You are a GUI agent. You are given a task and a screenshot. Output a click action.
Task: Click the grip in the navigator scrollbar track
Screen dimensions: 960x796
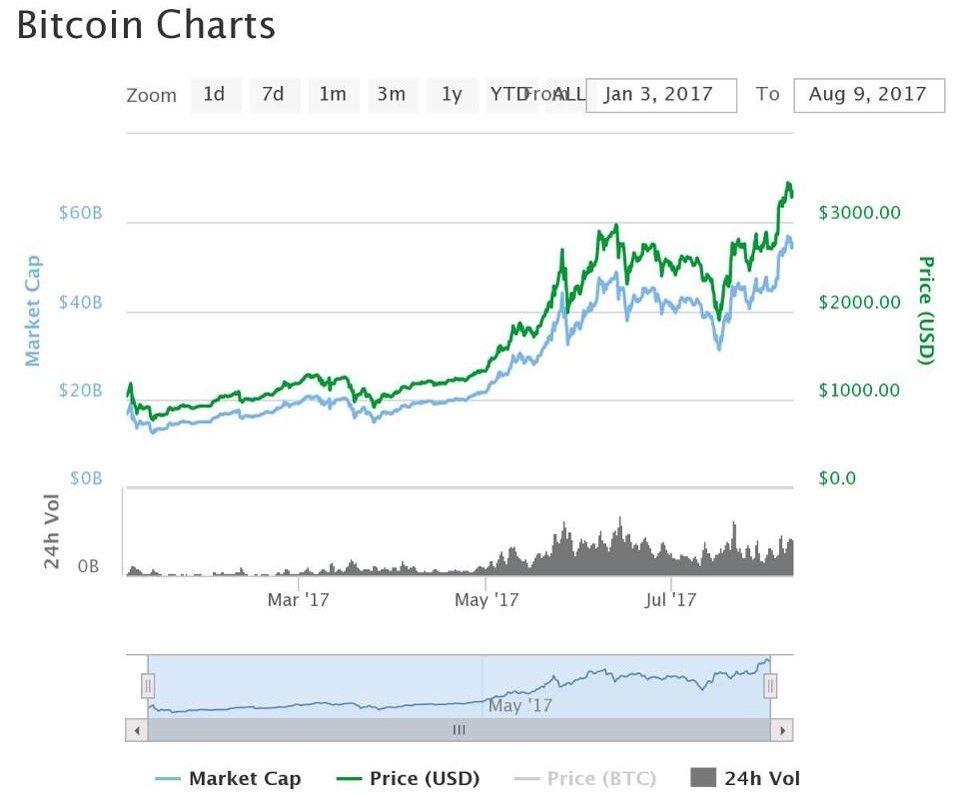[x=458, y=730]
